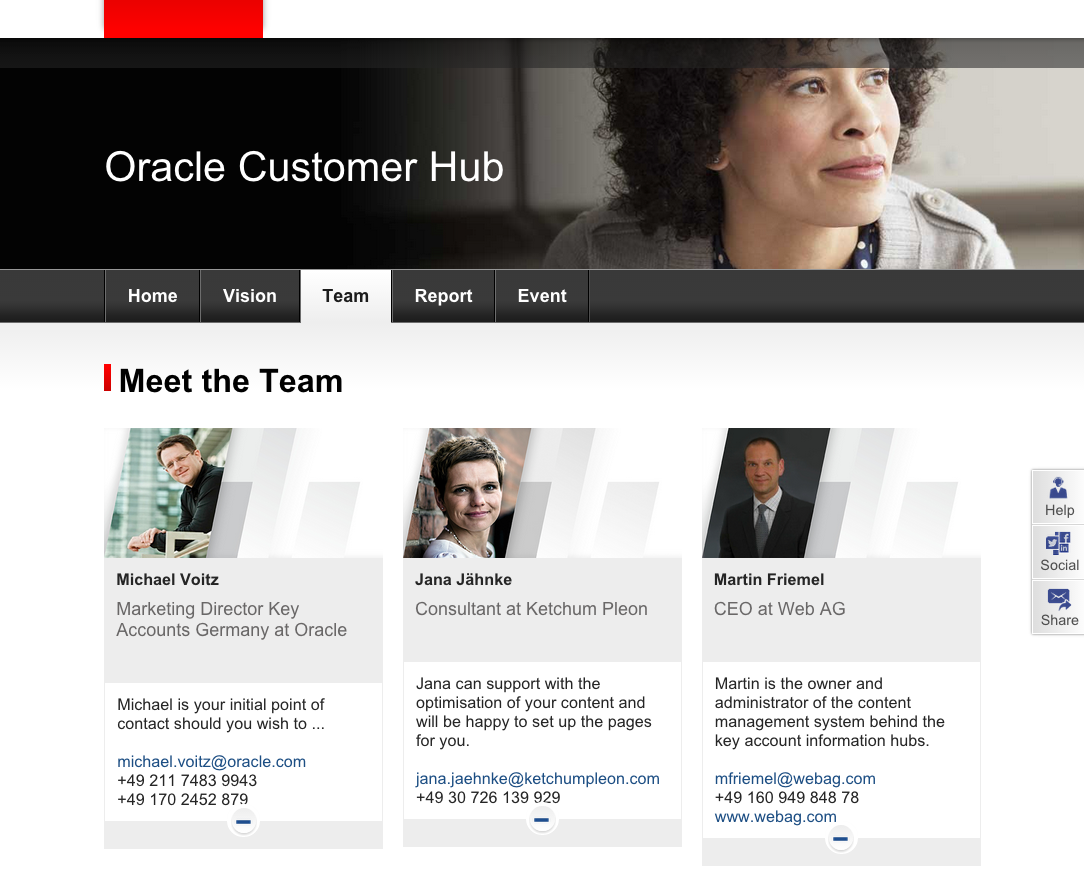The width and height of the screenshot is (1084, 886).
Task: Select the name Martin Friemel
Action: tap(769, 580)
